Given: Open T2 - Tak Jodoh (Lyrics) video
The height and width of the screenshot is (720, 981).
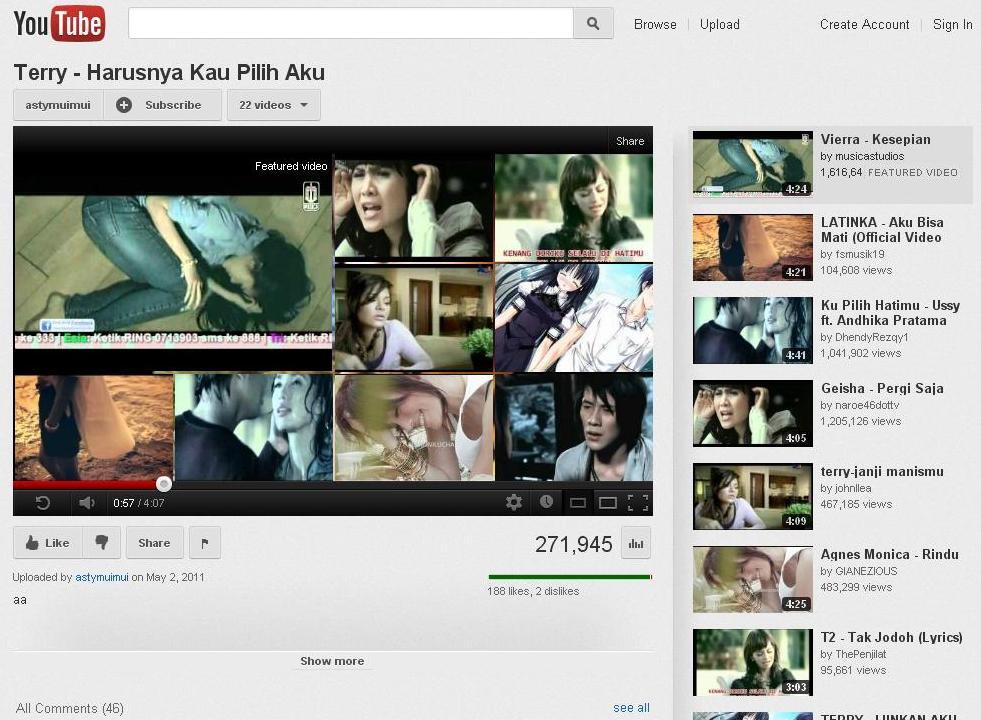Looking at the screenshot, I should pyautogui.click(x=892, y=637).
